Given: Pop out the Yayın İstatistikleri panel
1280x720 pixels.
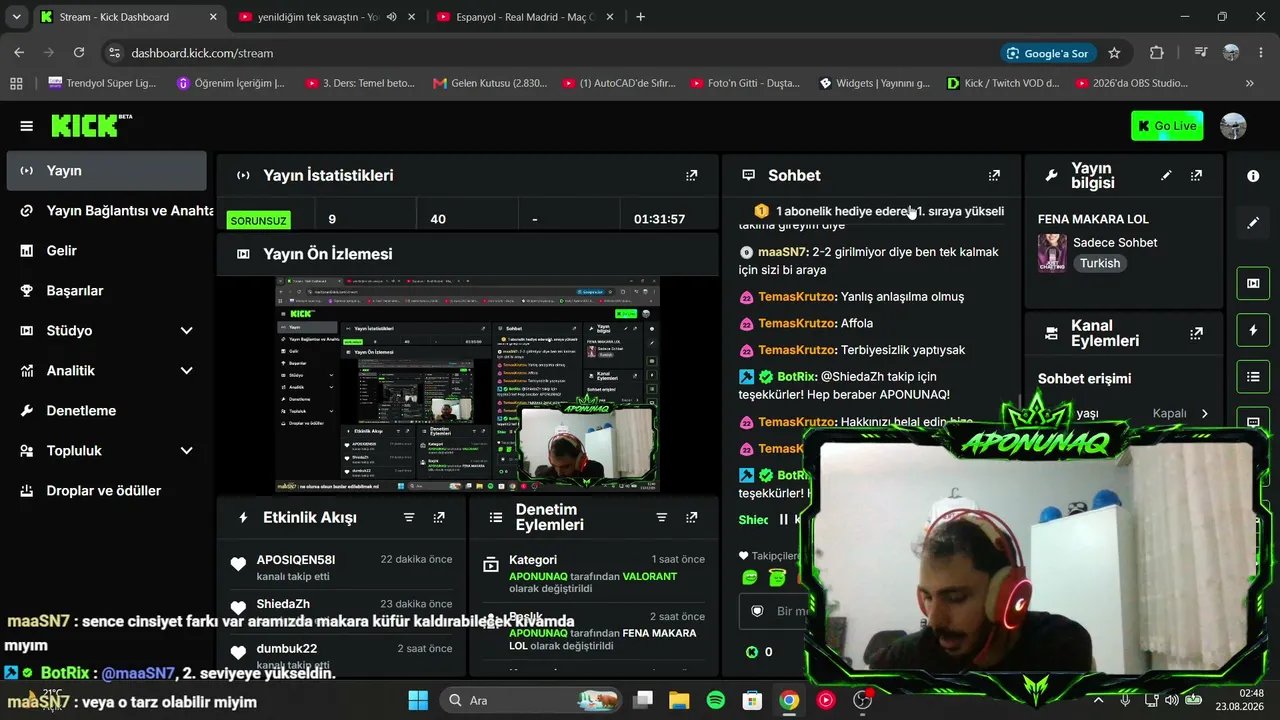Looking at the screenshot, I should pos(691,175).
